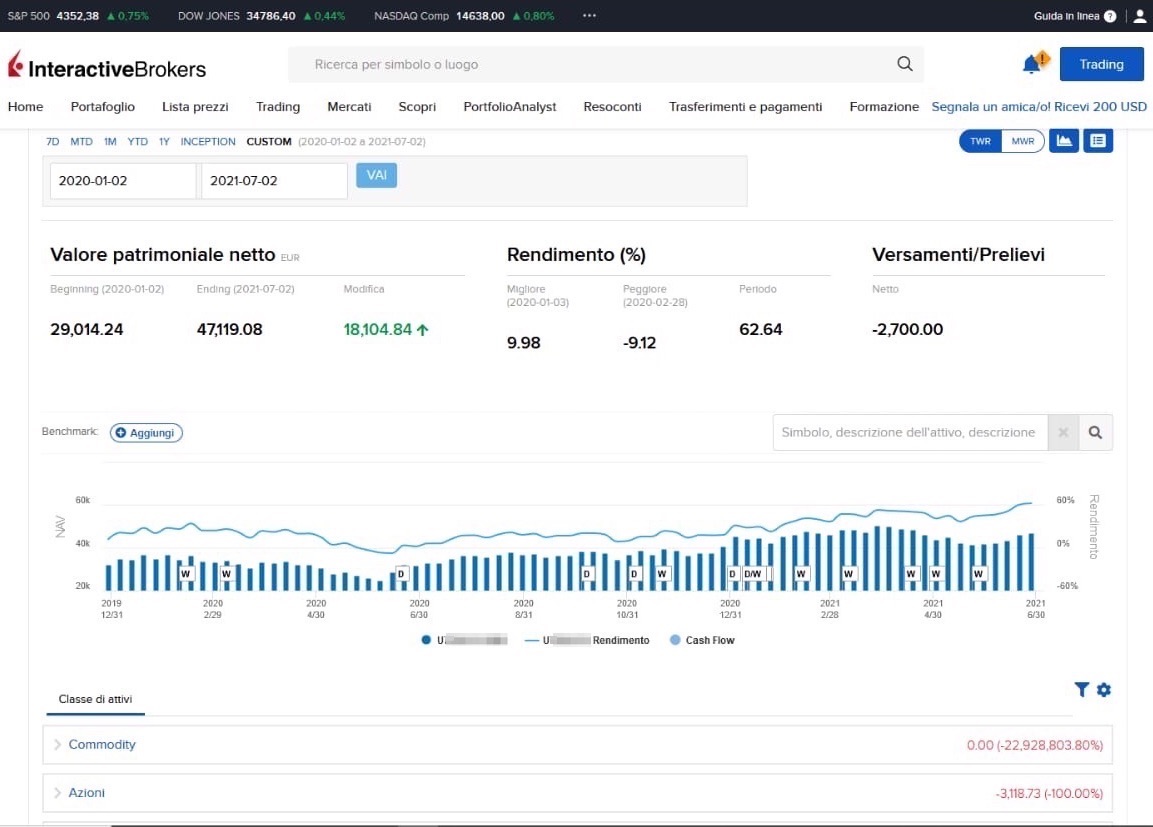Click the benchmark search magnifier button
Image resolution: width=1153 pixels, height=827 pixels.
pos(1095,433)
